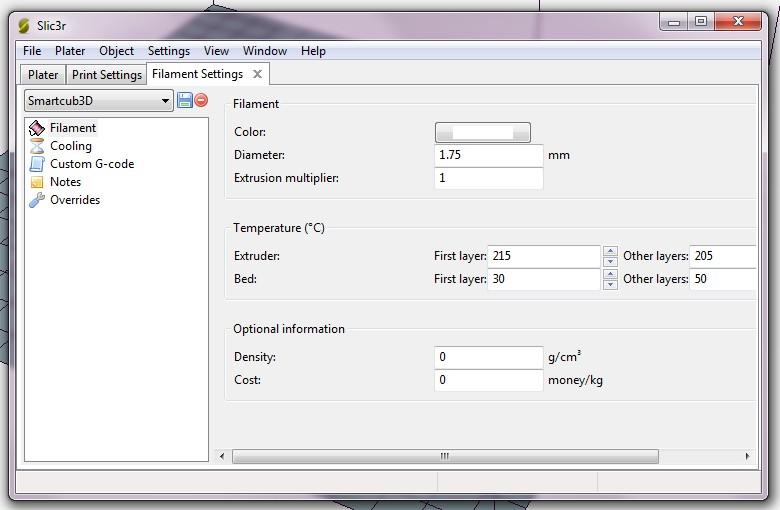Screen dimensions: 780x510
Task: Click the Custom G-code scroll icon
Action: point(37,164)
